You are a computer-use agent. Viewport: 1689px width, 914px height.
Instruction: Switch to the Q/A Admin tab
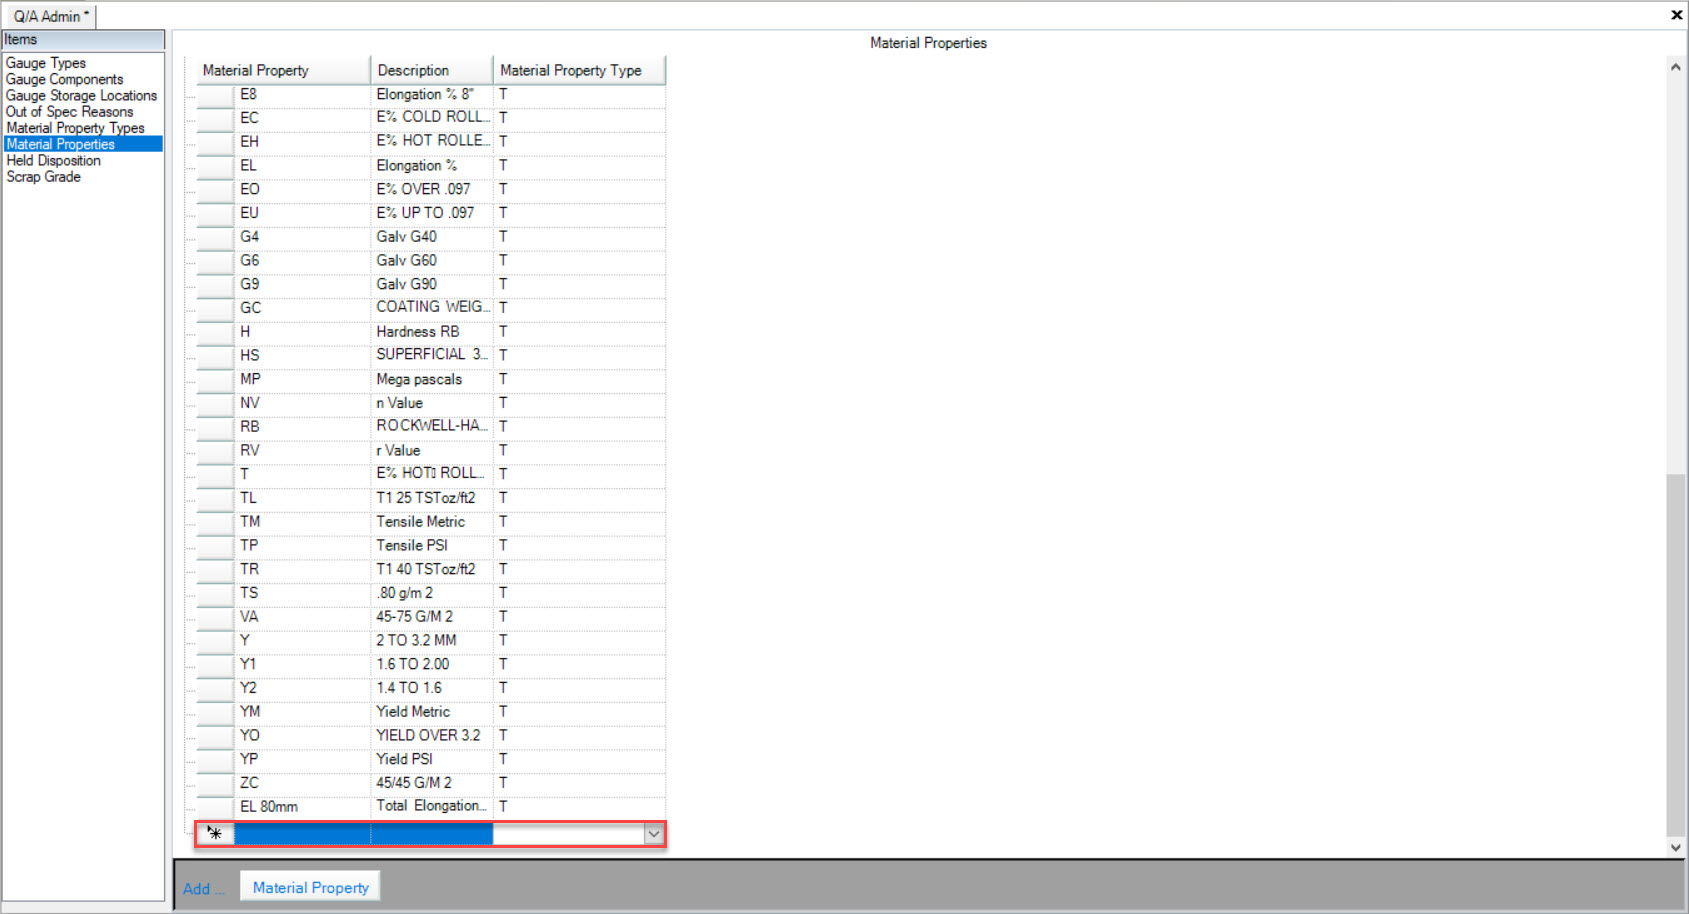pyautogui.click(x=50, y=16)
